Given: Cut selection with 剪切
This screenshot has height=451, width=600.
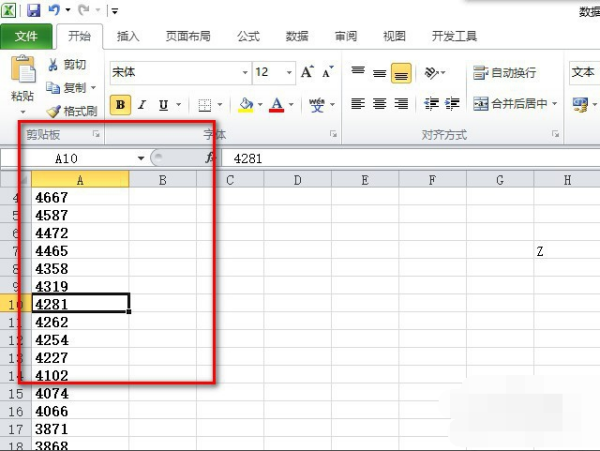Looking at the screenshot, I should (67, 65).
